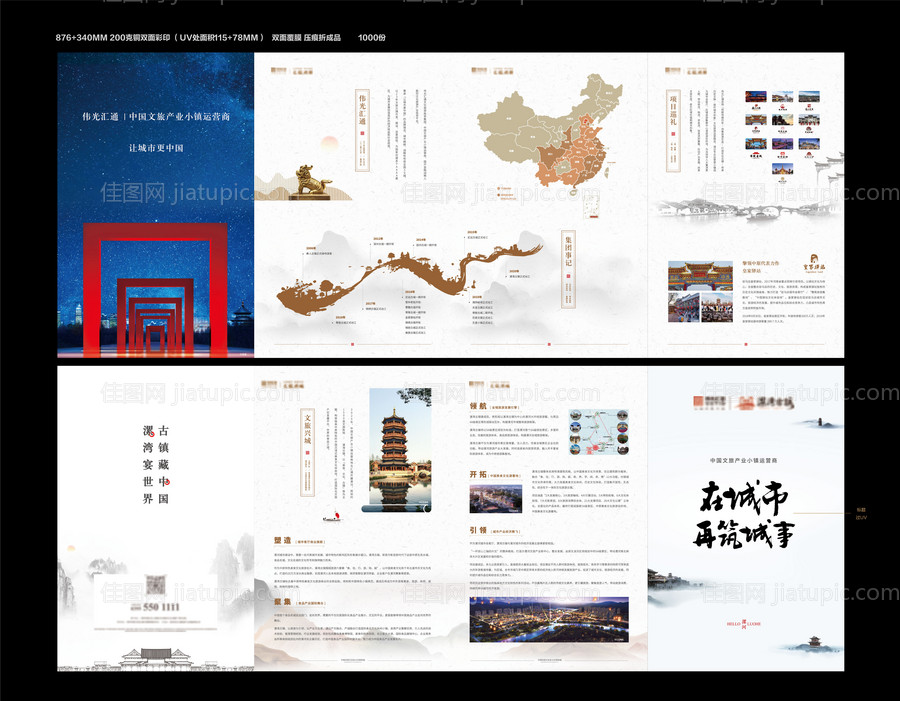Select the golden lion statue graphic
Viewport: 900px width, 701px height.
click(x=309, y=184)
